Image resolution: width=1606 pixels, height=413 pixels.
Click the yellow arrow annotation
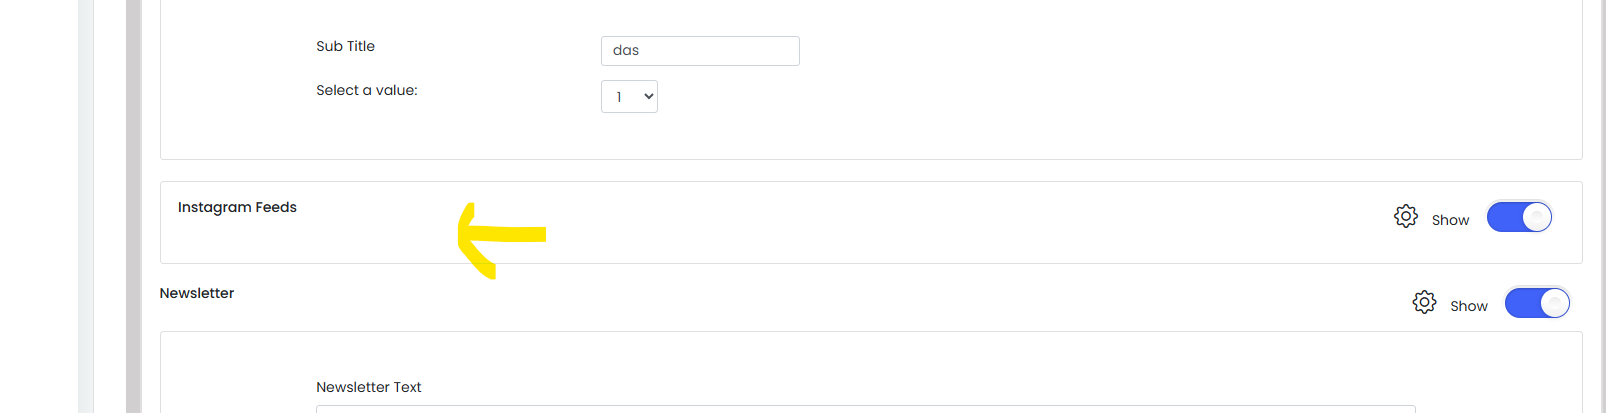pyautogui.click(x=500, y=236)
